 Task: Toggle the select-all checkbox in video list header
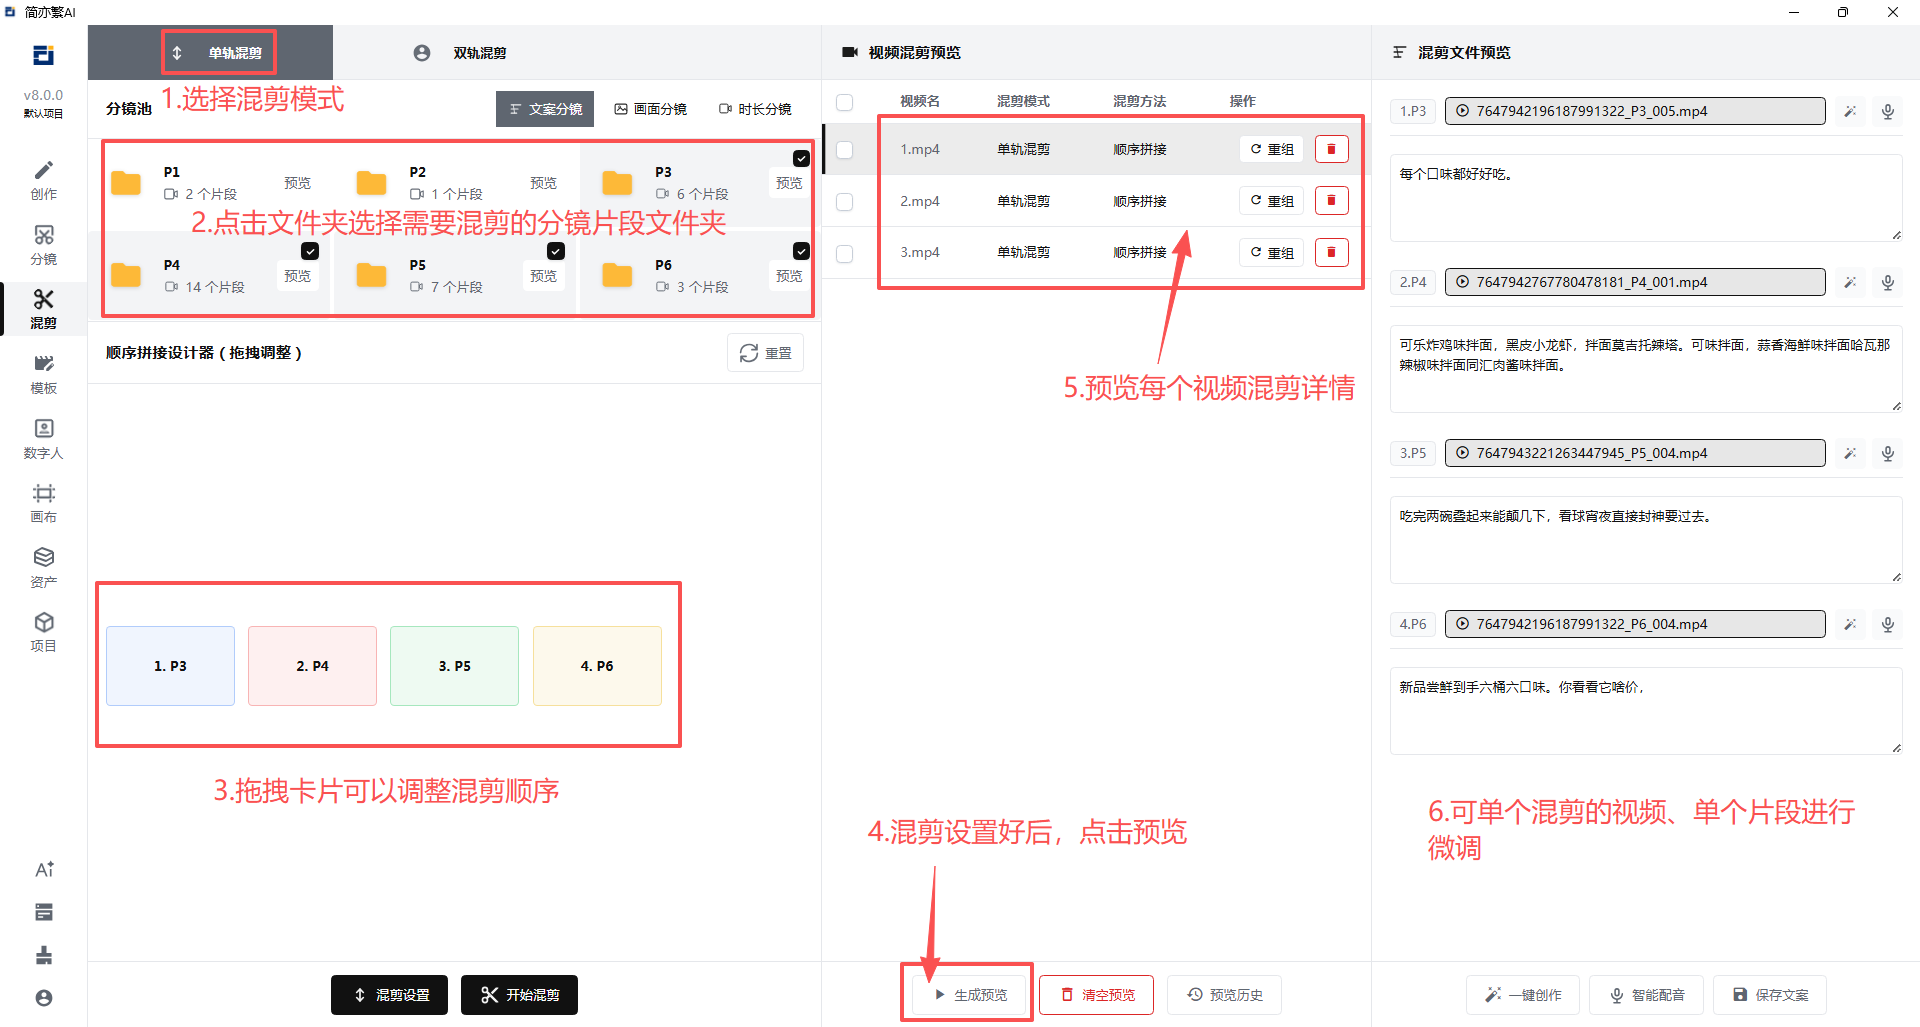pos(845,102)
